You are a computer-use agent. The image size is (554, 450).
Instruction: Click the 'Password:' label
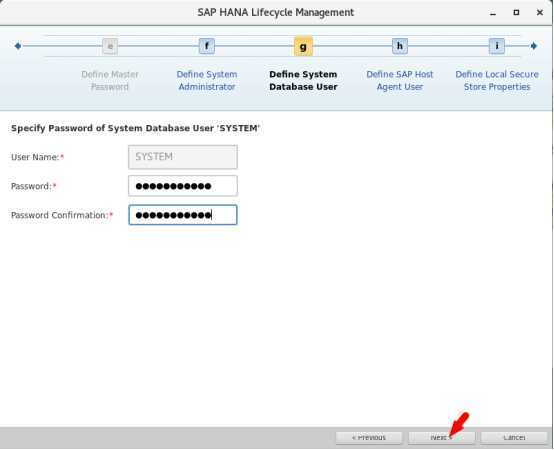(31, 186)
